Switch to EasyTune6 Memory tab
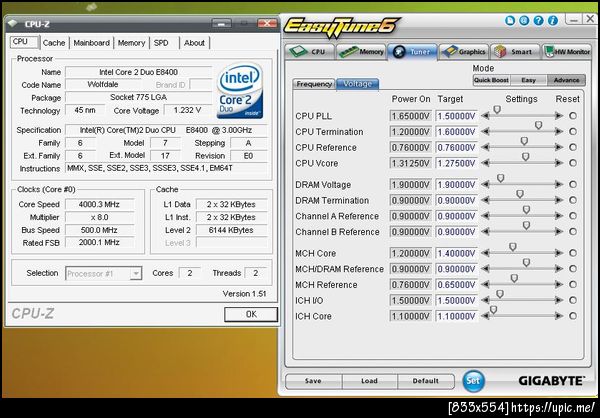600x418 pixels. [361, 52]
